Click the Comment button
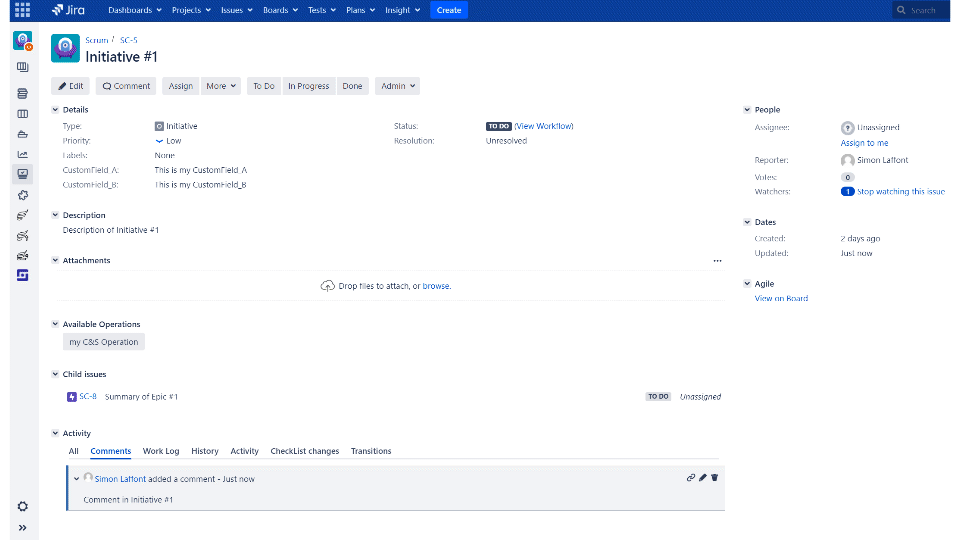 (126, 86)
